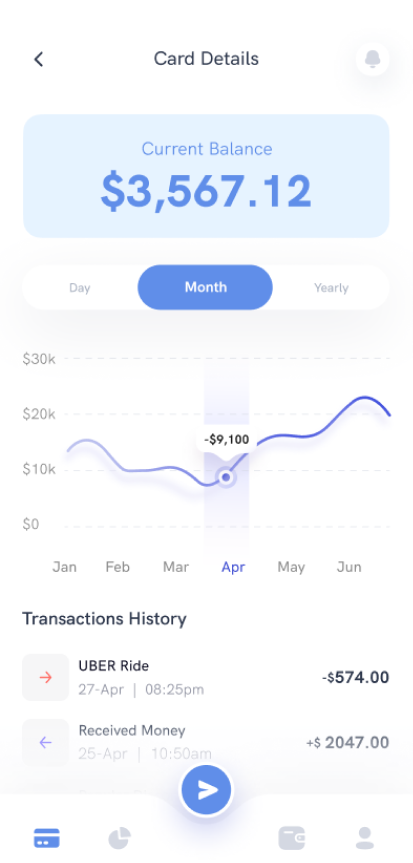Select the Month period tab
The width and height of the screenshot is (413, 863).
coord(205,287)
